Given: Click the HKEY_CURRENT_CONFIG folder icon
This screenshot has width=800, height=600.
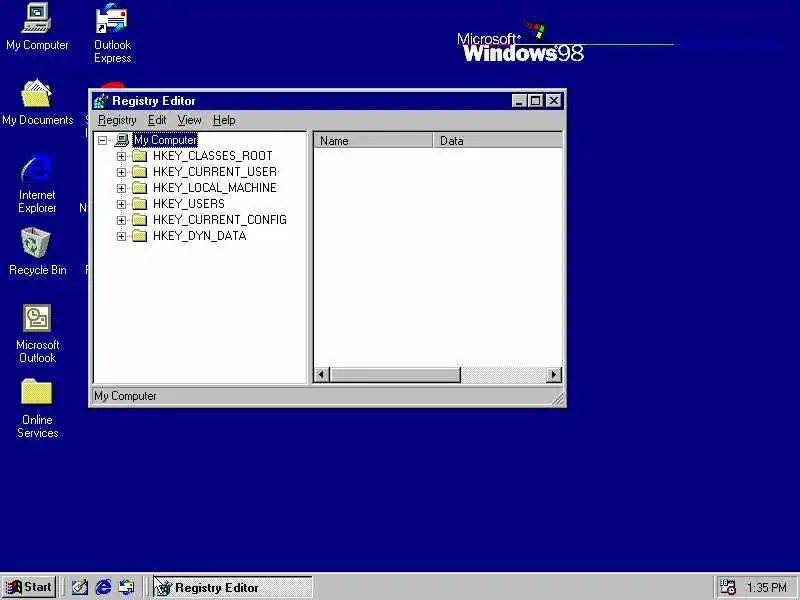Looking at the screenshot, I should (x=140, y=220).
